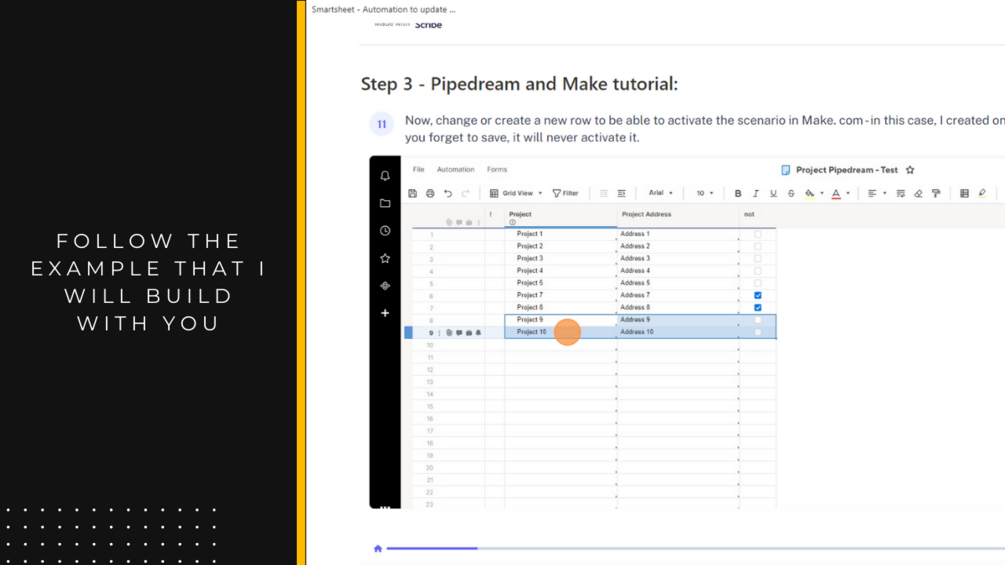Click the Project column header

coord(561,217)
